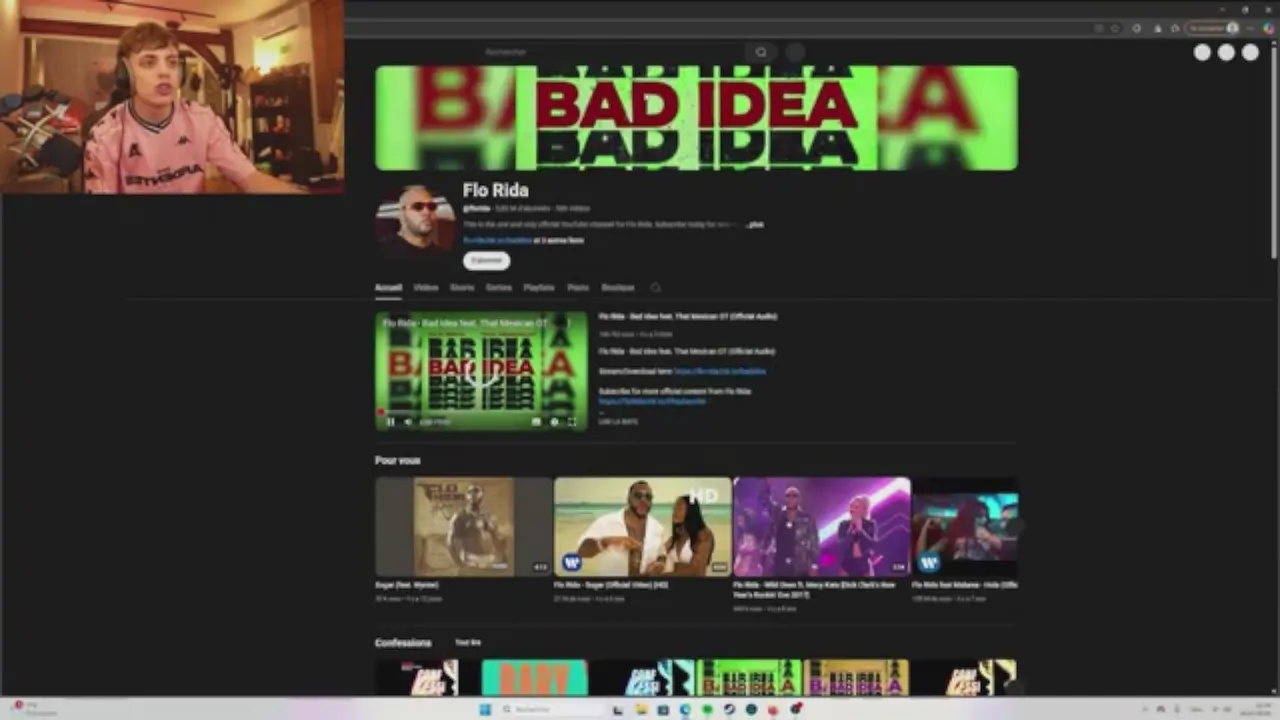Open the Vidéos channel tab

click(426, 288)
